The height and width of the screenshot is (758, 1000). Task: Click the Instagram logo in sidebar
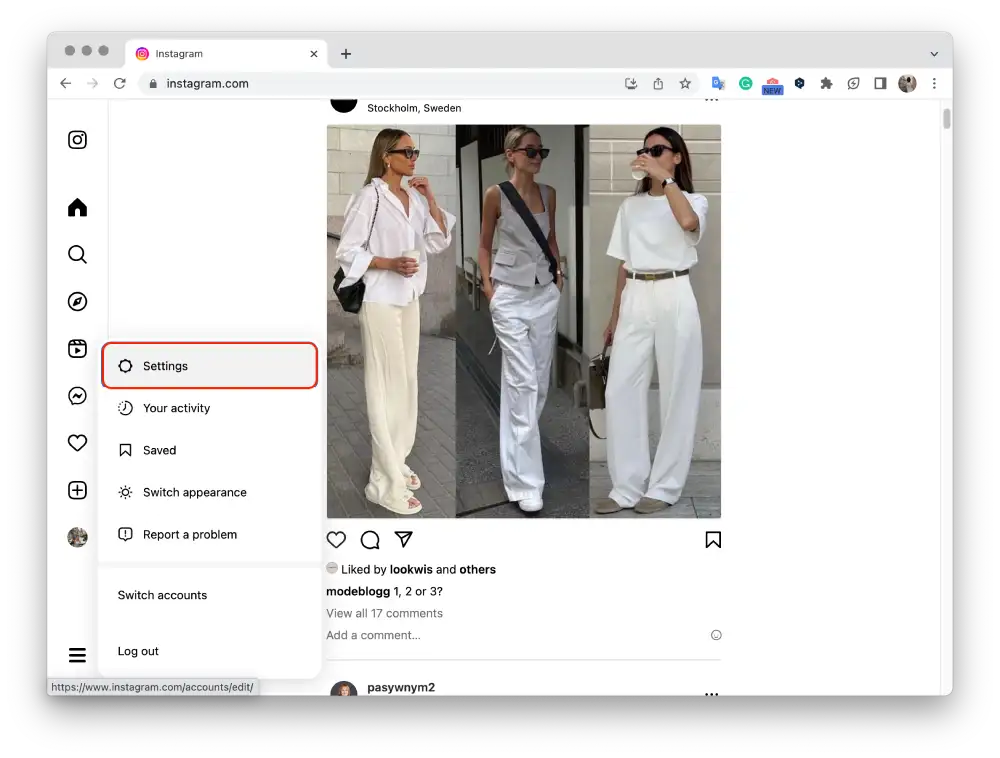[x=77, y=140]
